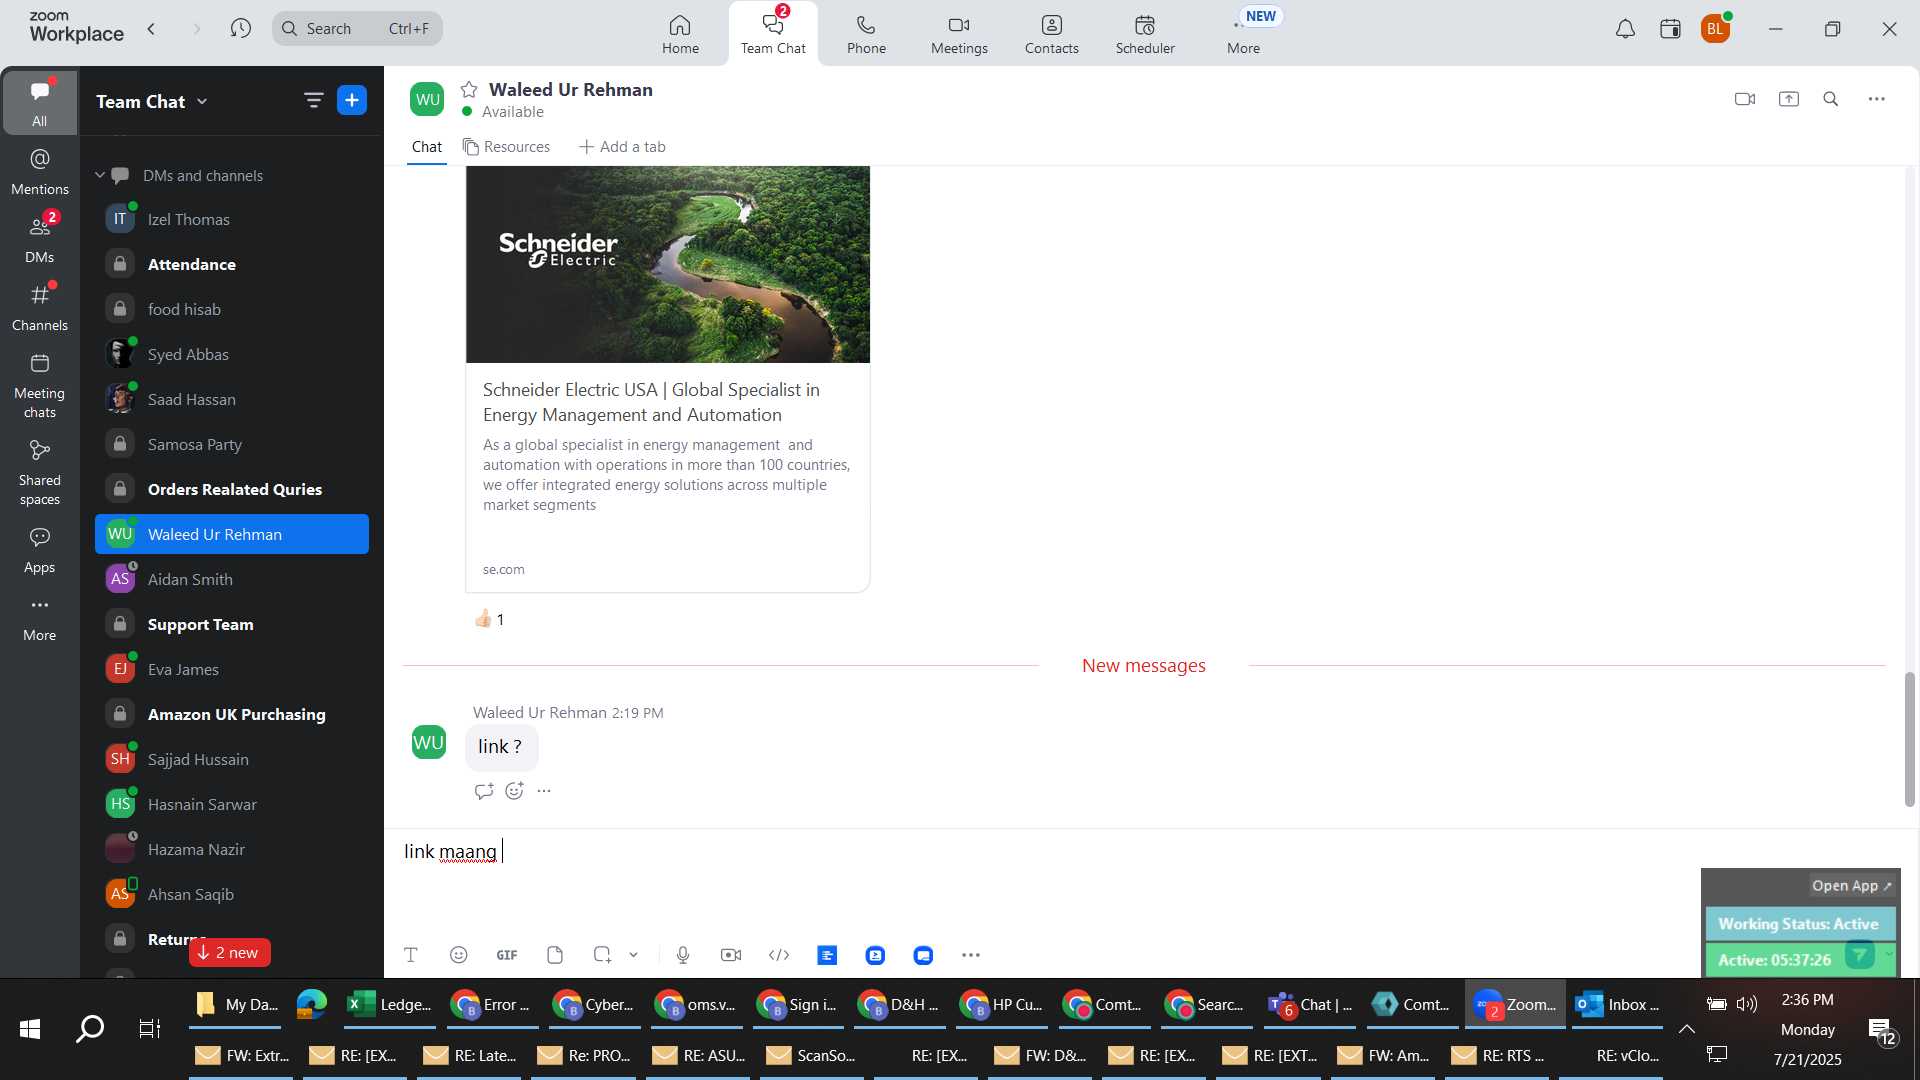Open Amazon UK Purchasing channel
1920x1080 pixels.
232,714
